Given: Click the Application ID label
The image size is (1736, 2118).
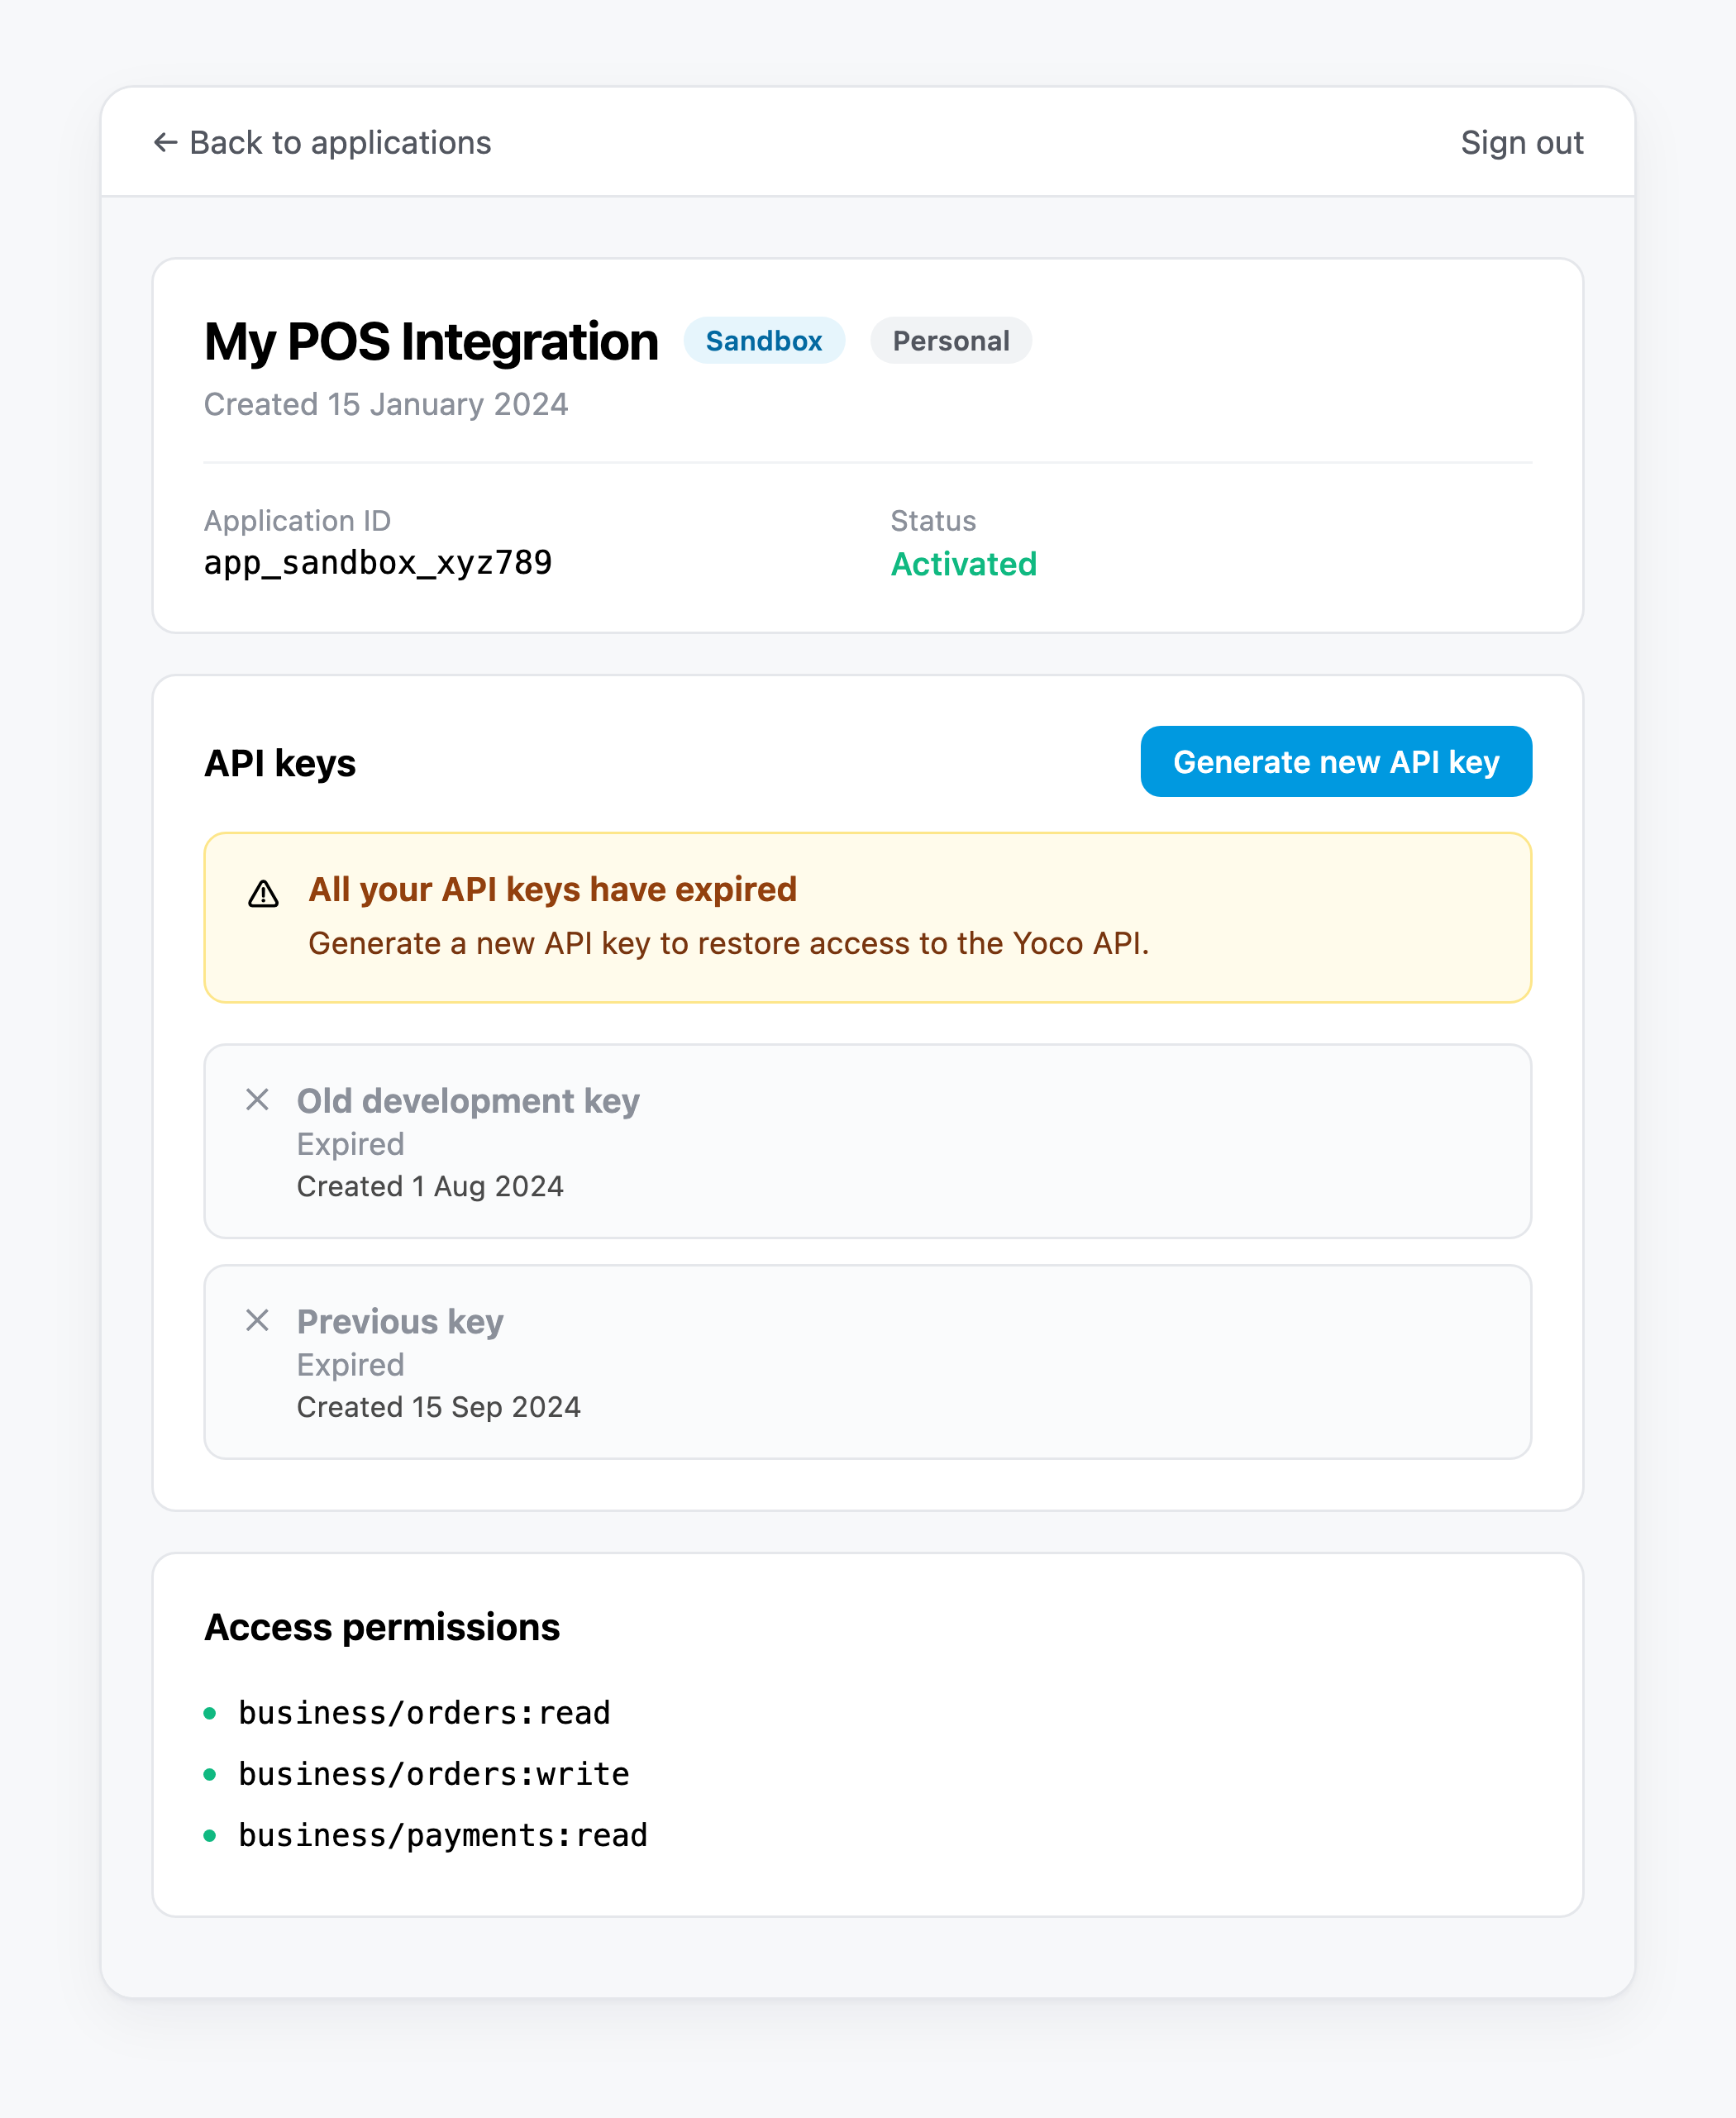Looking at the screenshot, I should pyautogui.click(x=297, y=521).
